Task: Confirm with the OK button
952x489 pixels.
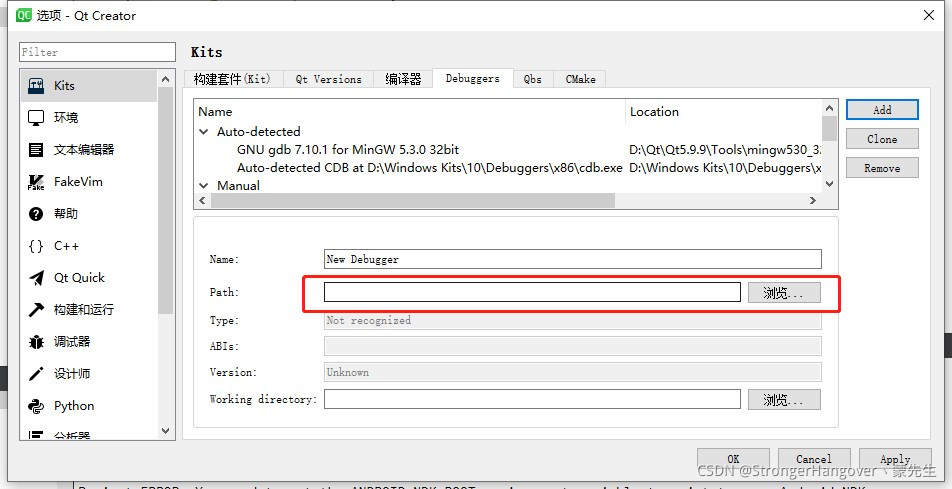Action: coord(733,459)
